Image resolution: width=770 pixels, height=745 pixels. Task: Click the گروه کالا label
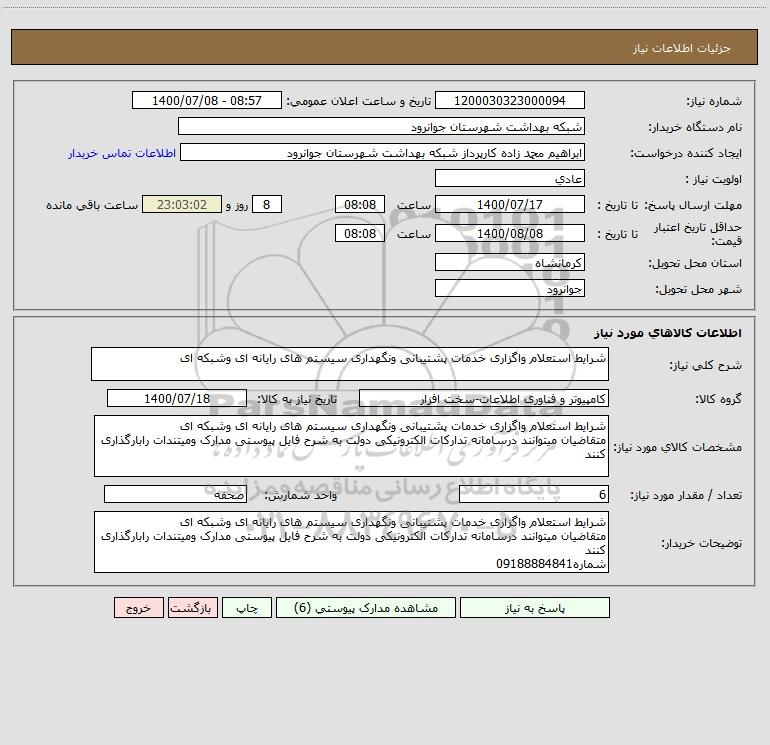pos(718,399)
